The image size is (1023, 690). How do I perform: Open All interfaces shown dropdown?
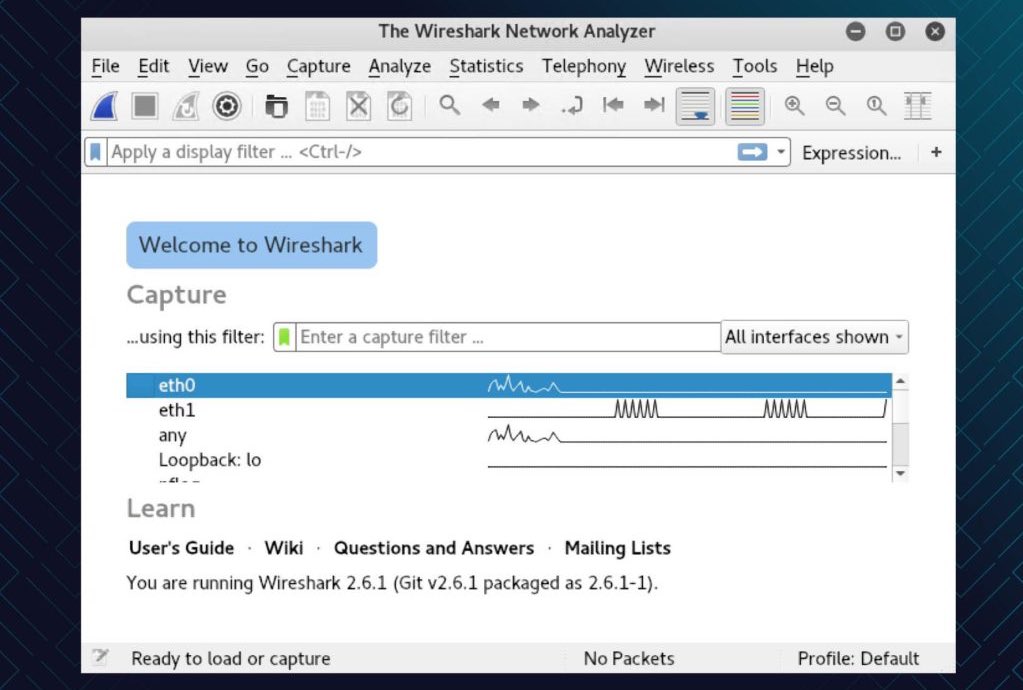(814, 337)
